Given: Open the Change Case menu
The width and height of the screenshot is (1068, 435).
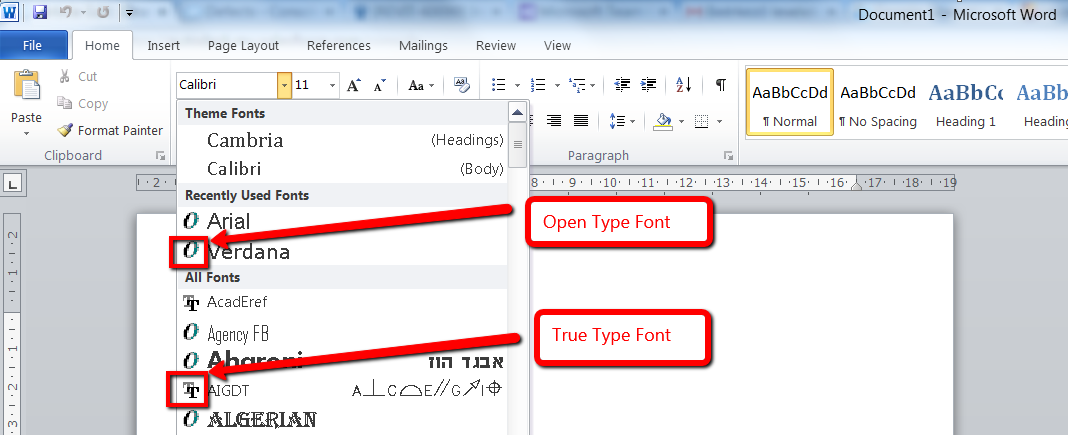Looking at the screenshot, I should [421, 85].
